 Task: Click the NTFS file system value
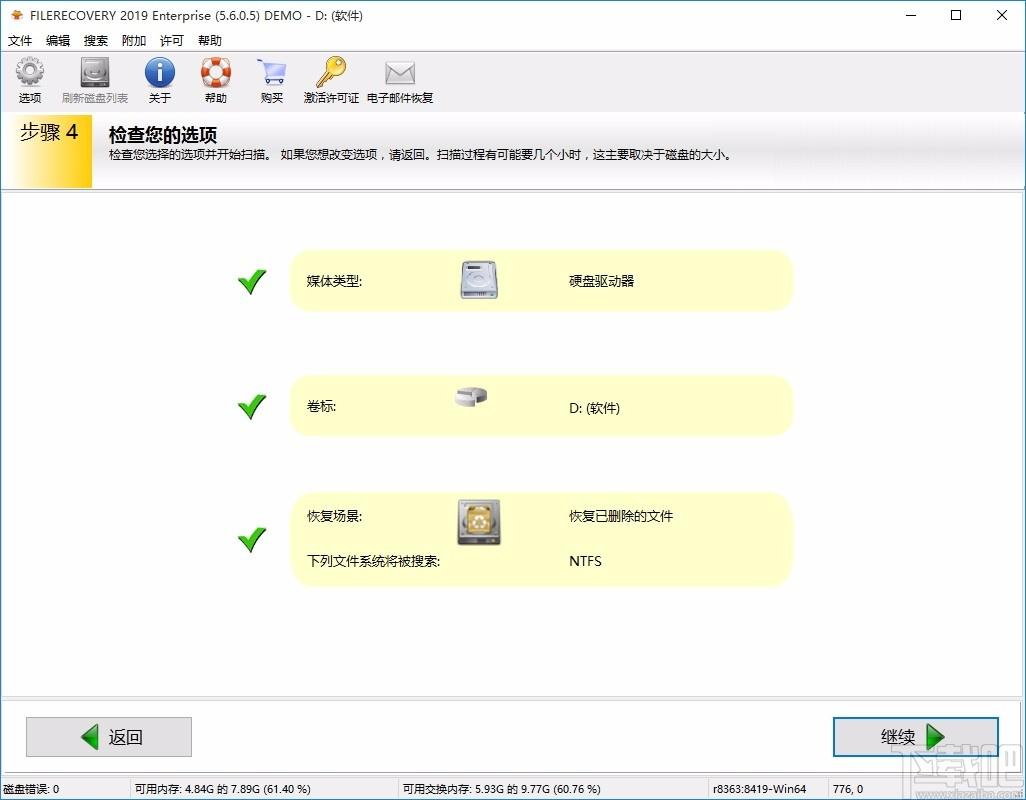585,561
